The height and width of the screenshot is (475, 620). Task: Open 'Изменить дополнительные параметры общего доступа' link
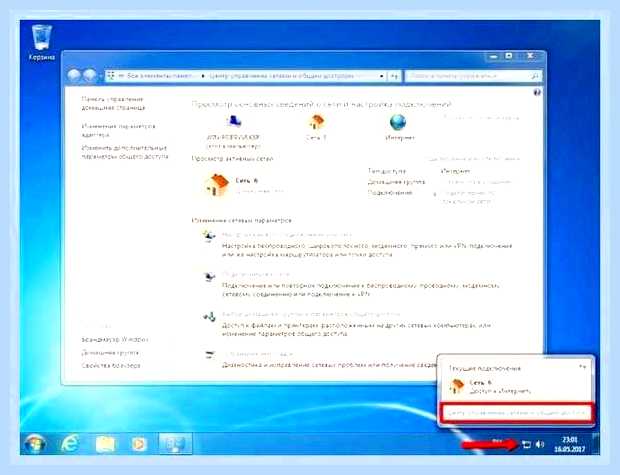click(125, 152)
